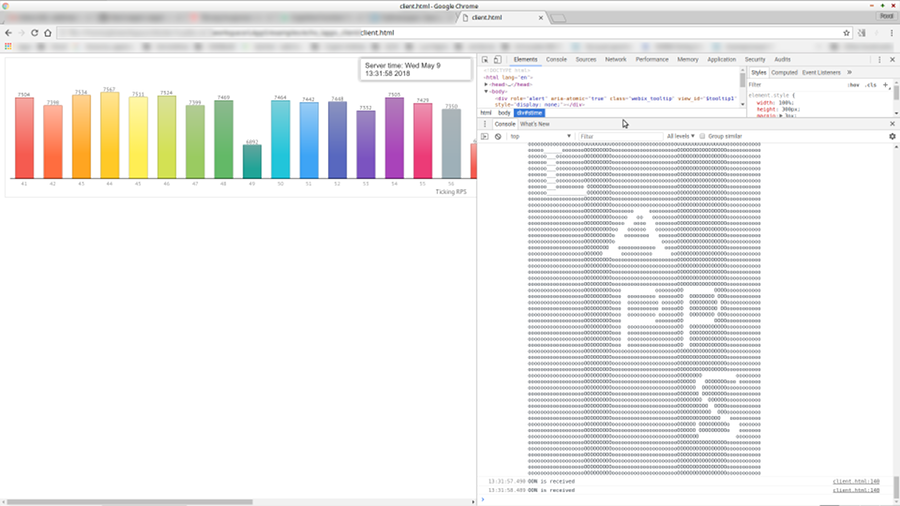Toggle the :hov element state panel
Image resolution: width=900 pixels, height=506 pixels.
[x=854, y=85]
